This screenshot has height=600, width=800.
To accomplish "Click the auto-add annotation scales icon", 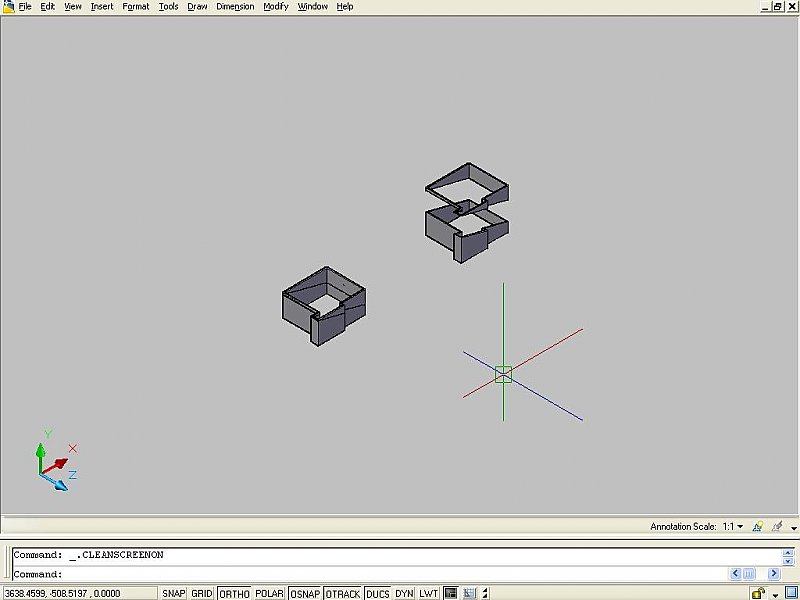I will (777, 526).
